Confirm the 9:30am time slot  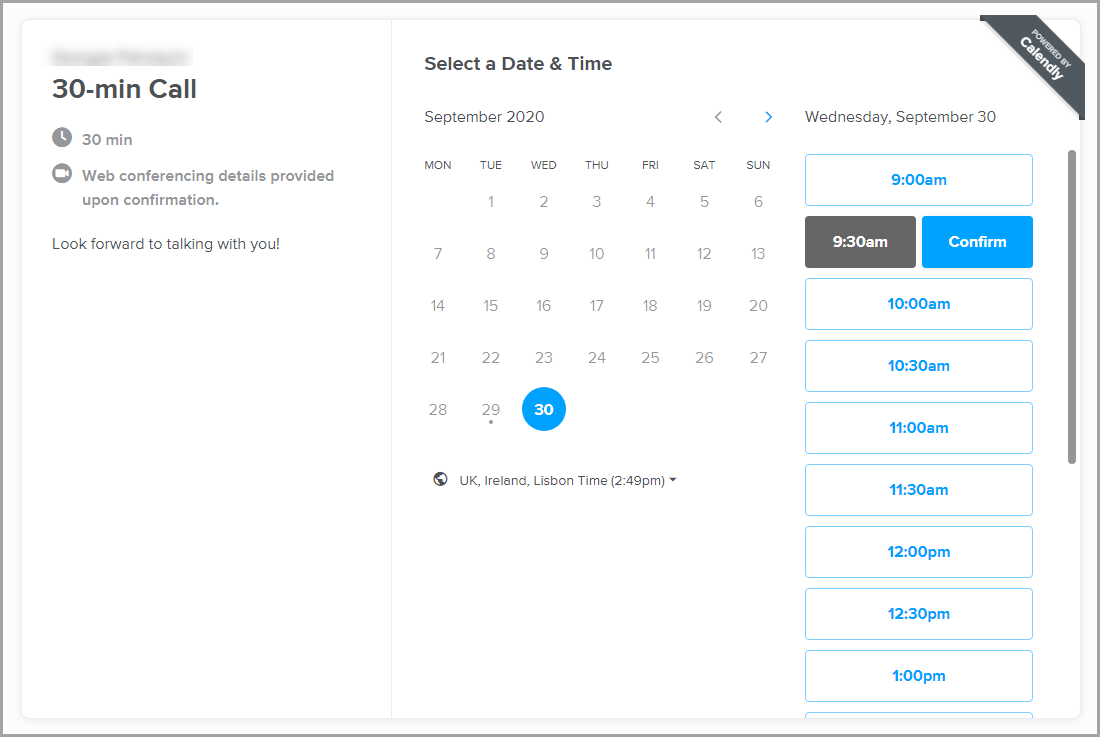click(x=977, y=242)
